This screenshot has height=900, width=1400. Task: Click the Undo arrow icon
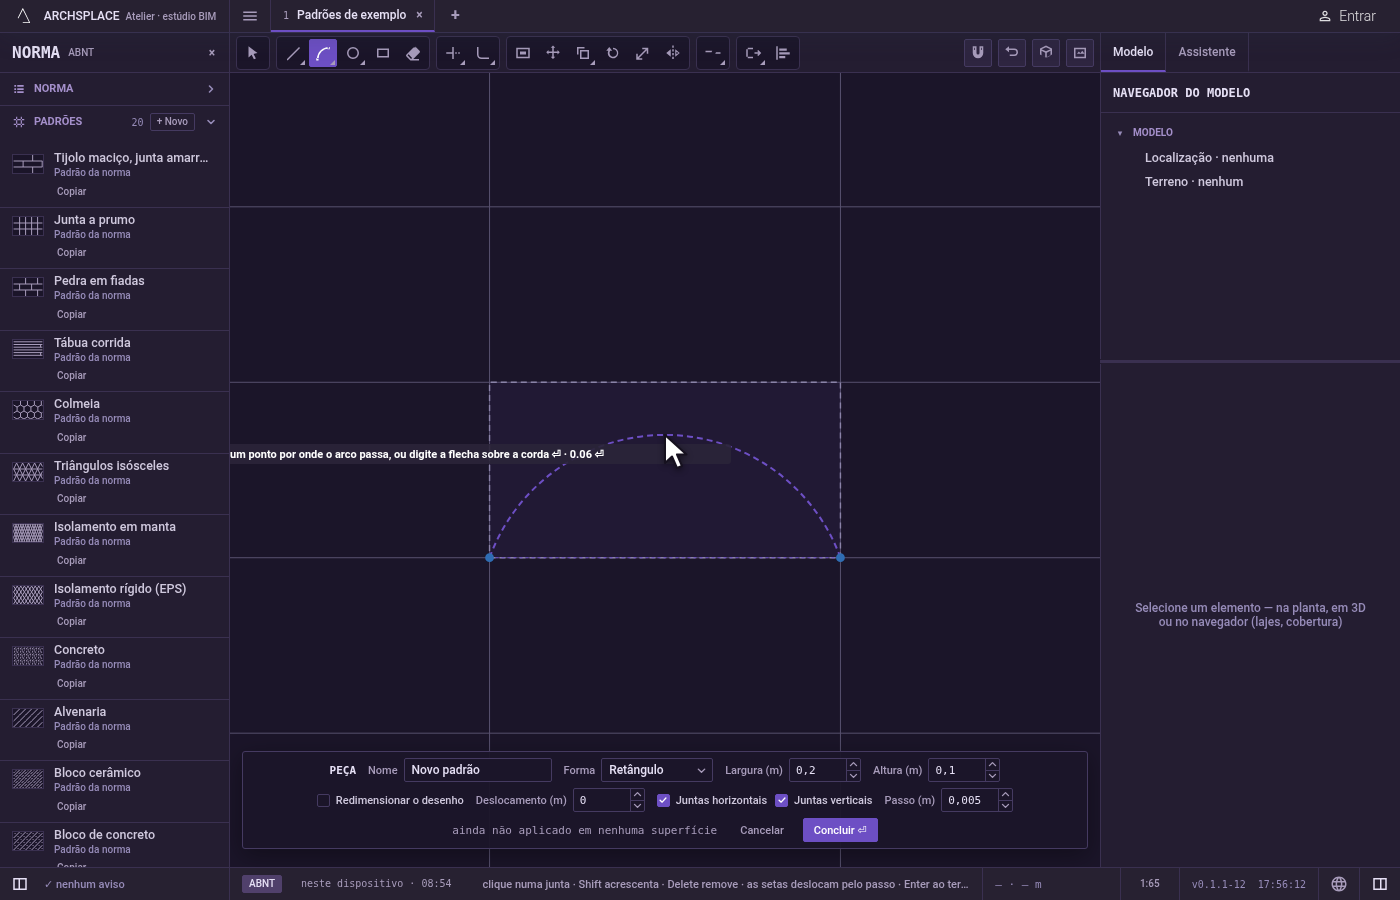point(1012,53)
